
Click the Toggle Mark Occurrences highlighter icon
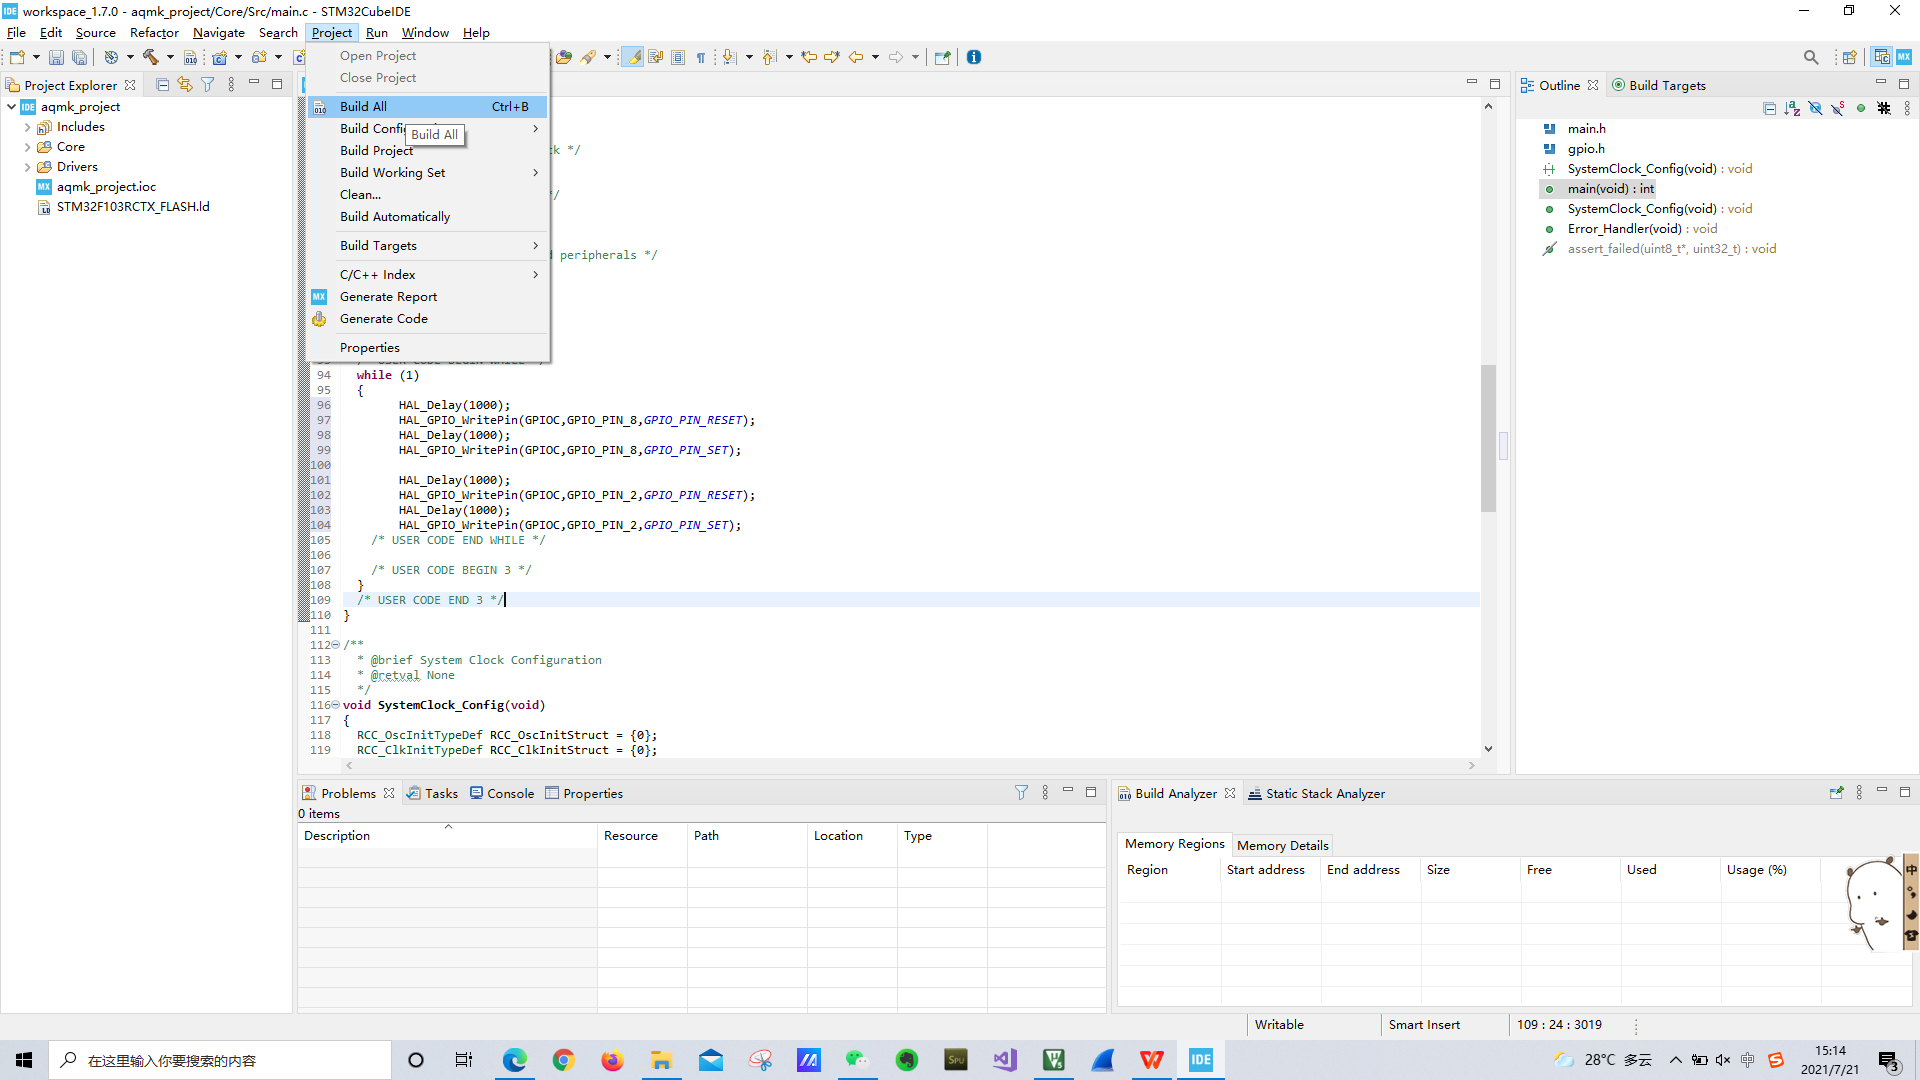tap(633, 57)
